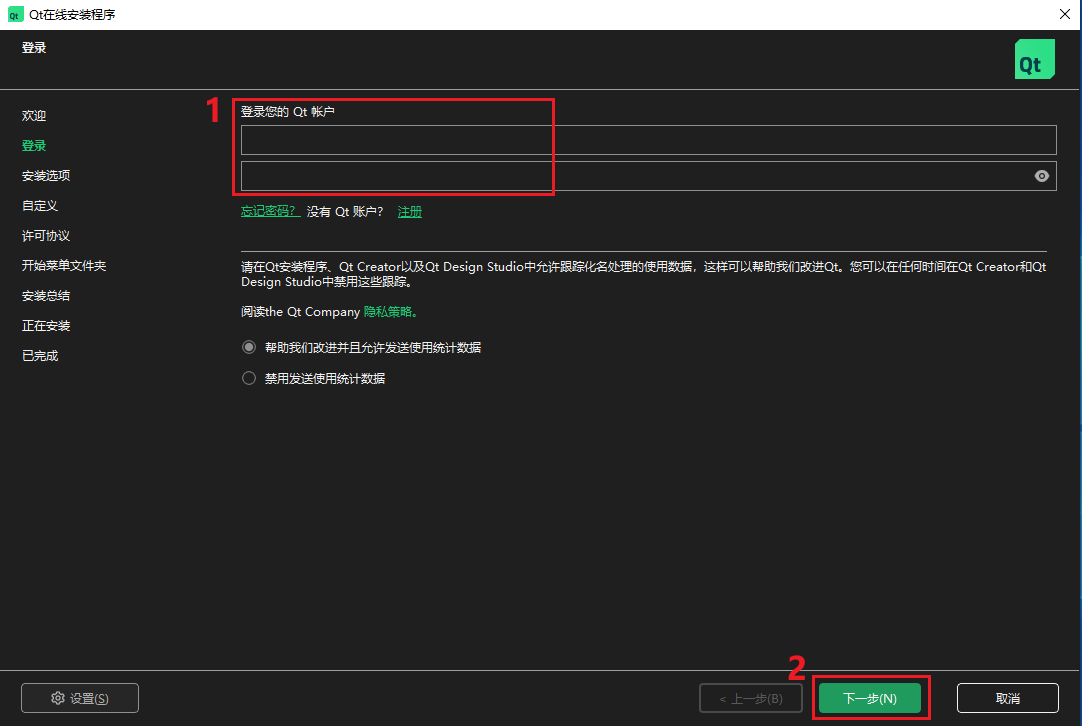Open 设置(S) settings button
Viewport: 1082px width, 726px height.
pos(80,698)
